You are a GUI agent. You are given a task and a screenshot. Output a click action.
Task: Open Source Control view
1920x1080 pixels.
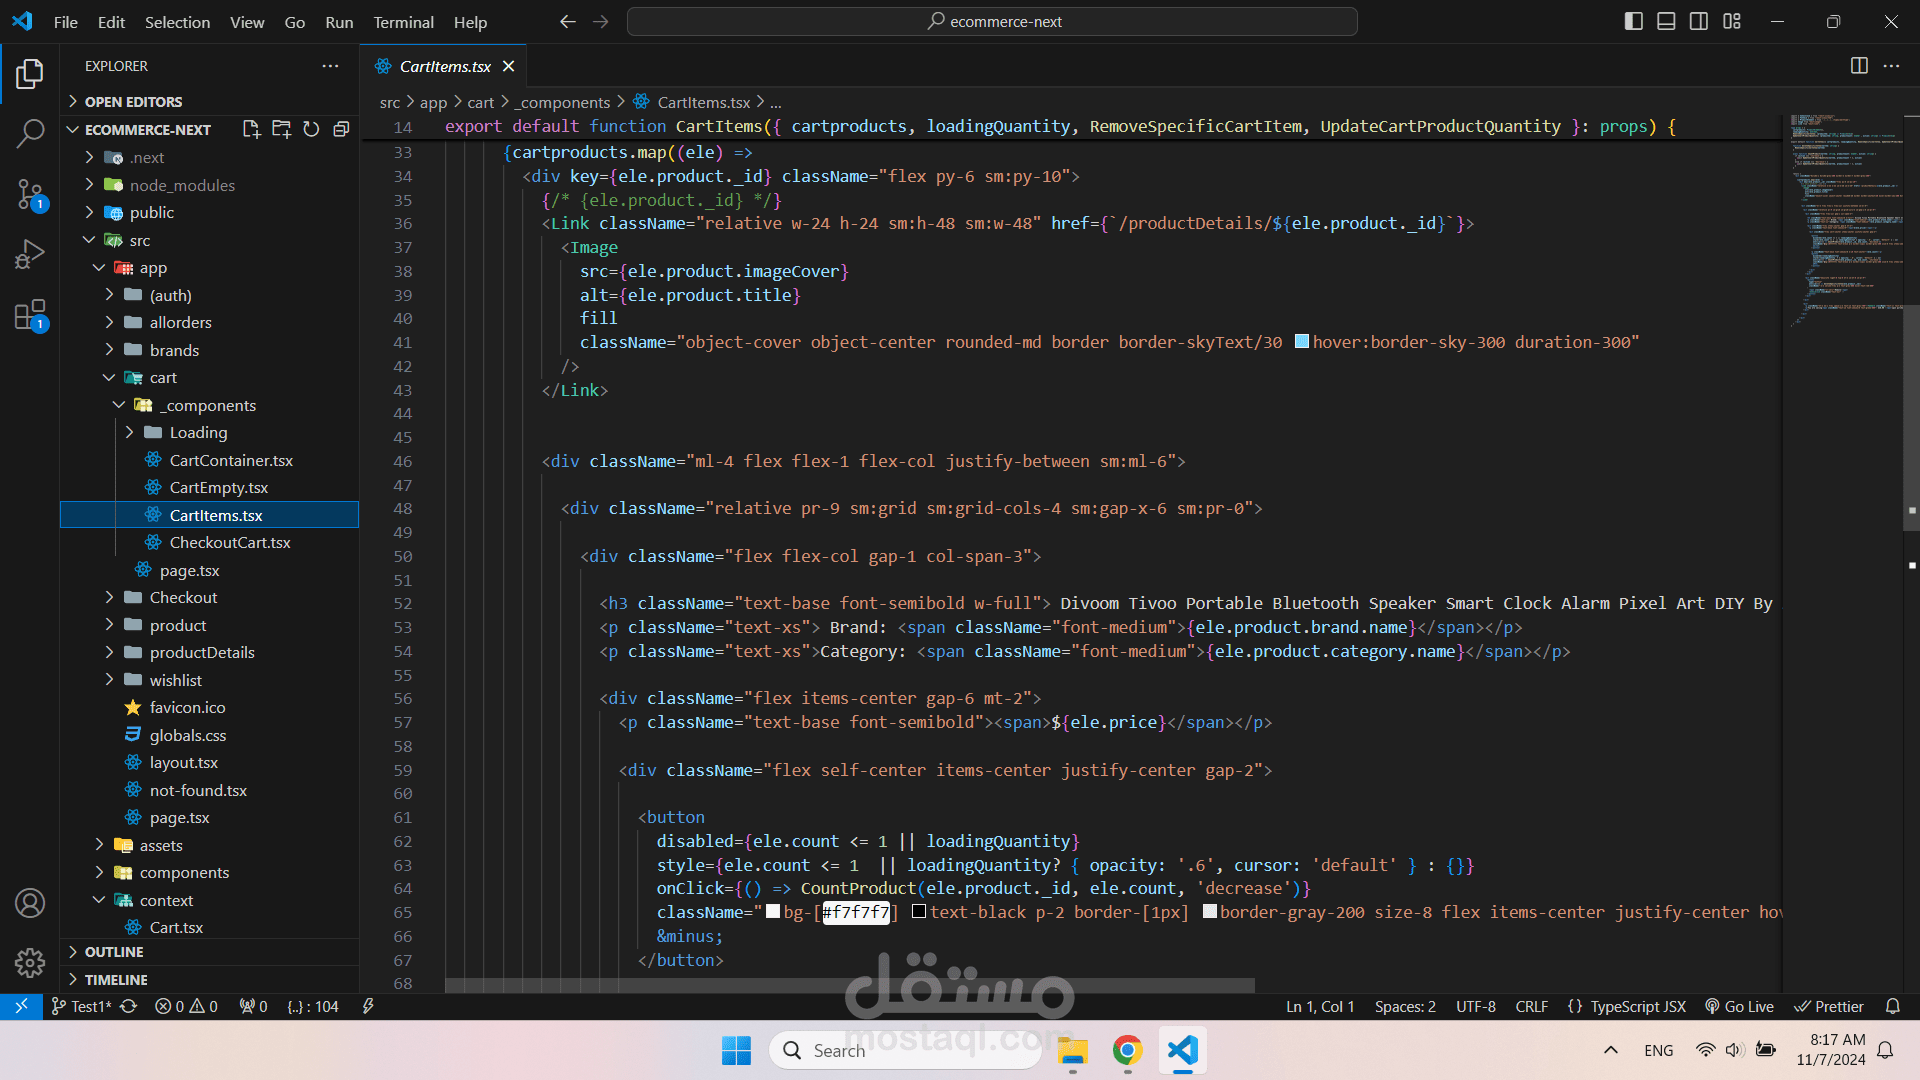pos(30,194)
